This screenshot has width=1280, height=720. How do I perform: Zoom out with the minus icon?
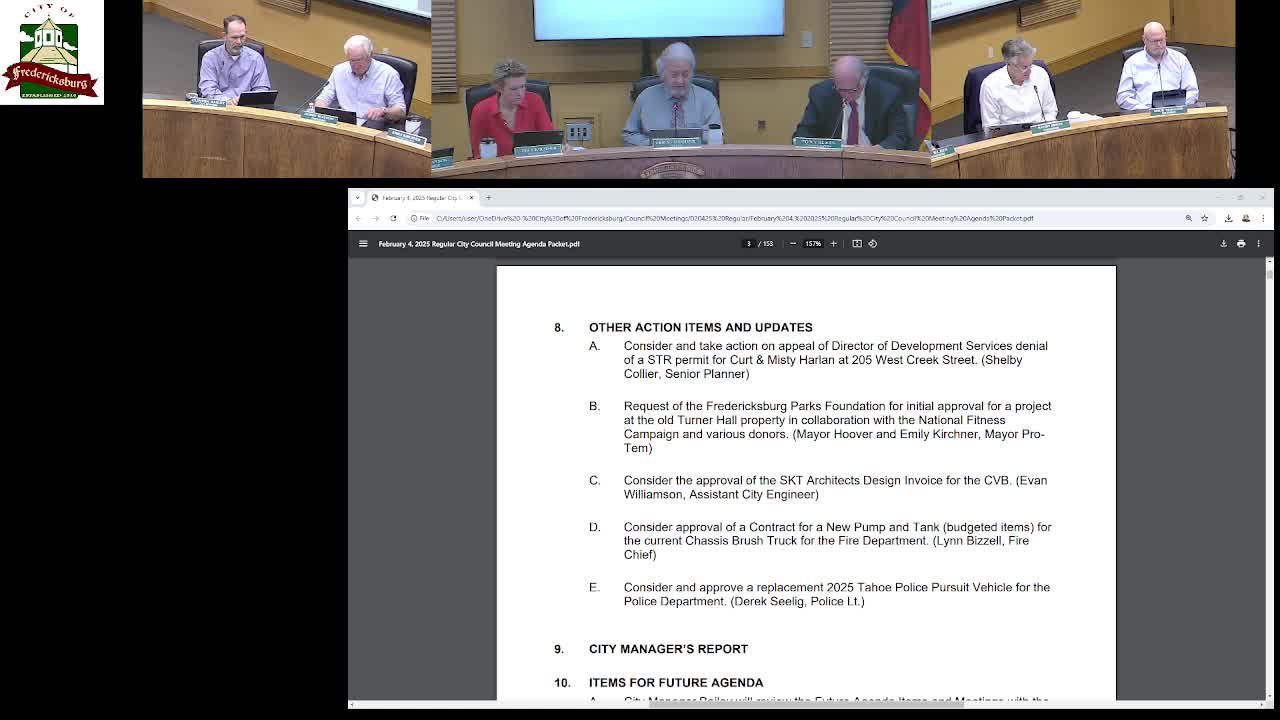coord(793,244)
